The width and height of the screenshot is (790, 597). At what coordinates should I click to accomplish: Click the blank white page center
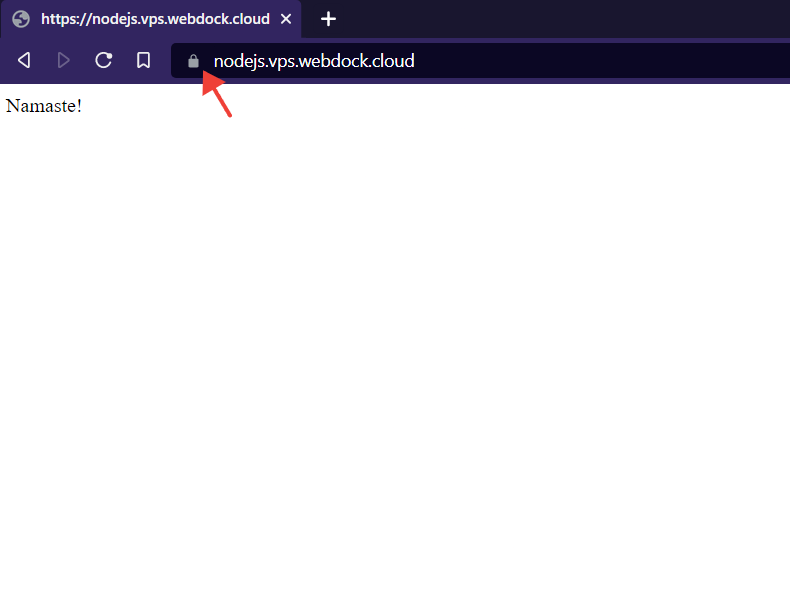395,340
